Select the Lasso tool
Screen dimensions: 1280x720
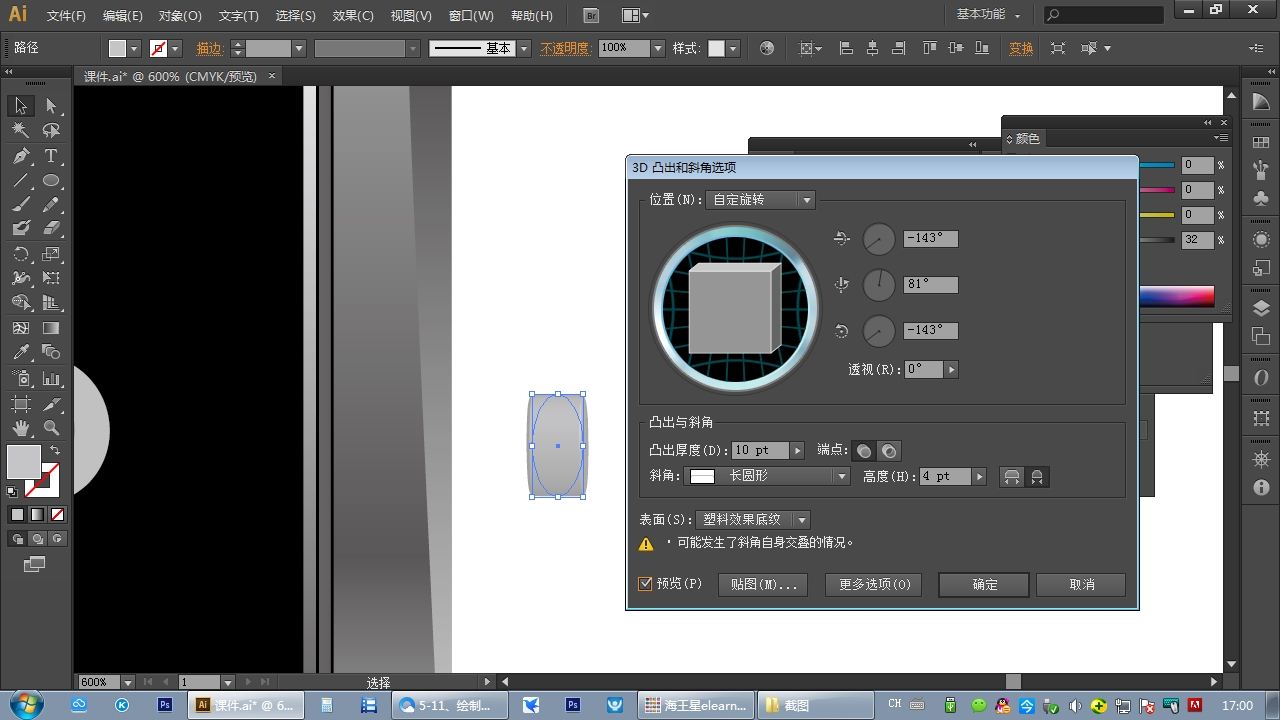point(51,130)
